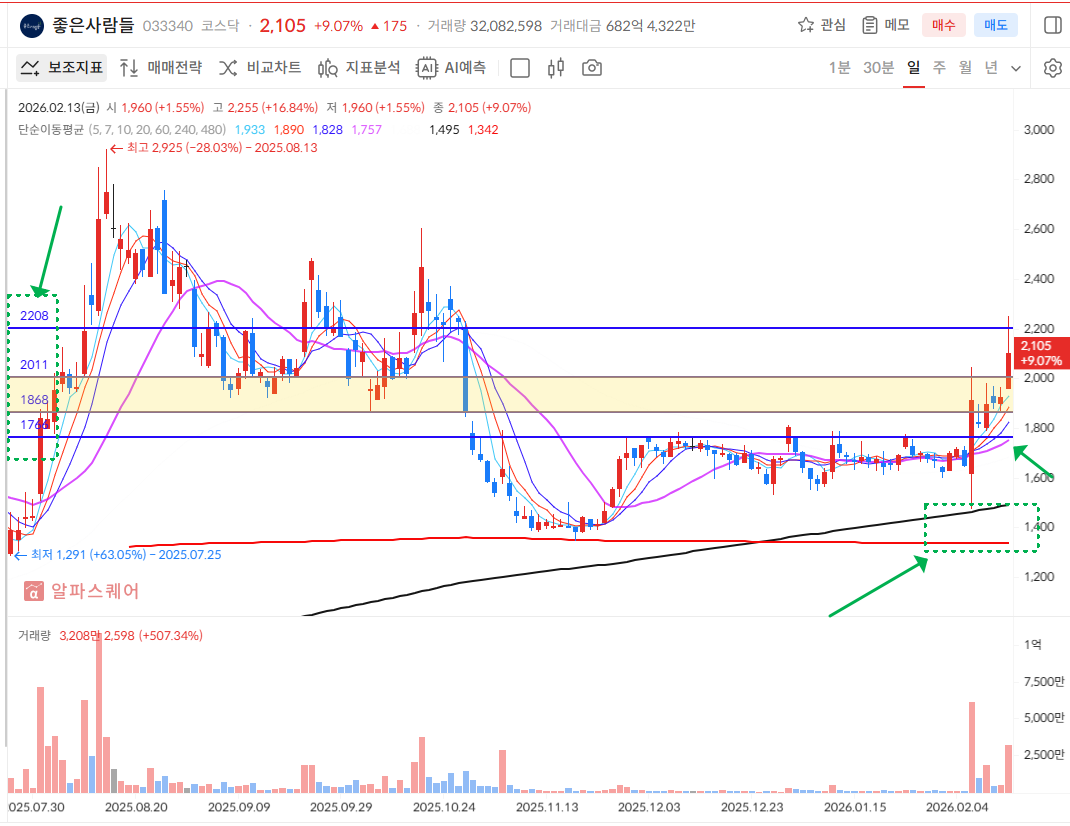Capture chart with camera icon
The image size is (1070, 826).
tap(592, 68)
